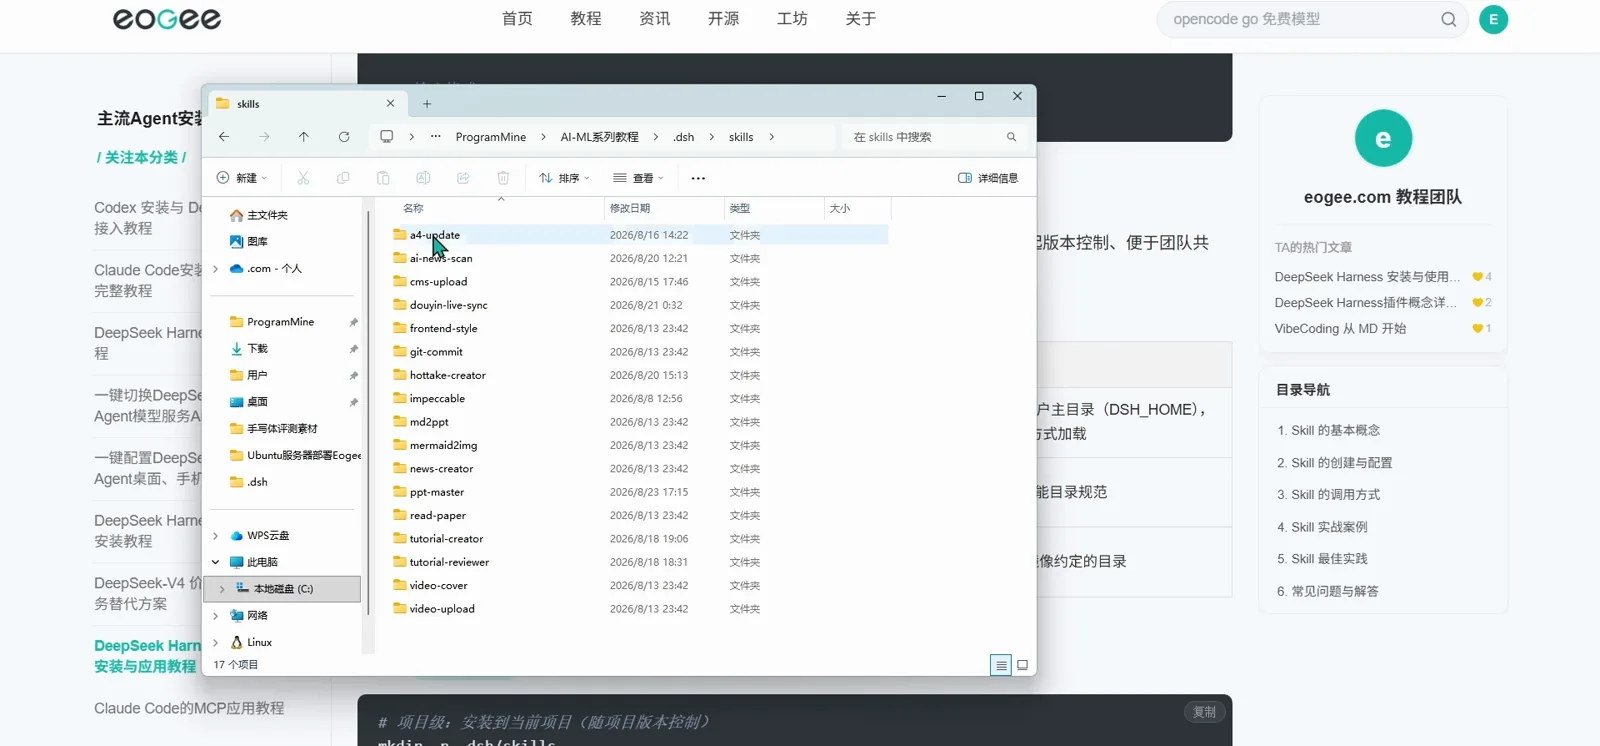This screenshot has width=1600, height=746.
Task: Click the Delete trash icon in Explorer
Action: click(x=503, y=178)
